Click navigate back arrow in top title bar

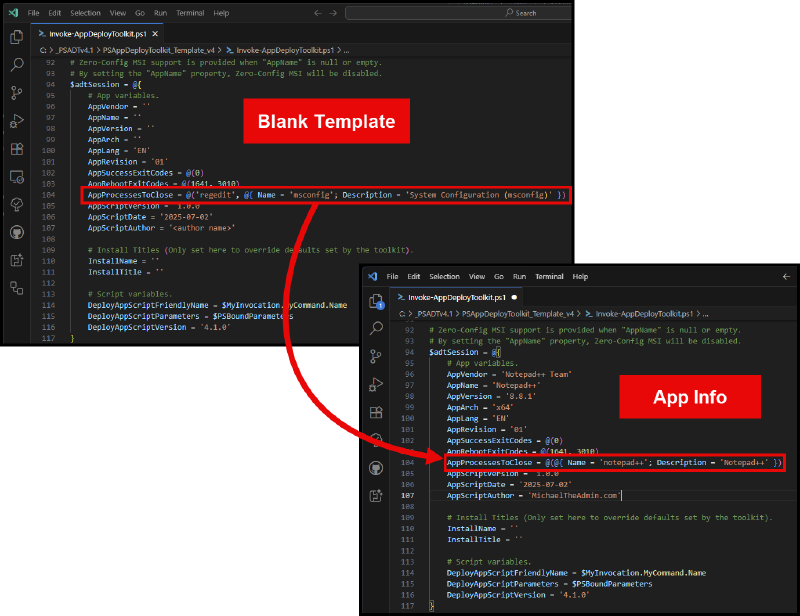coord(318,13)
